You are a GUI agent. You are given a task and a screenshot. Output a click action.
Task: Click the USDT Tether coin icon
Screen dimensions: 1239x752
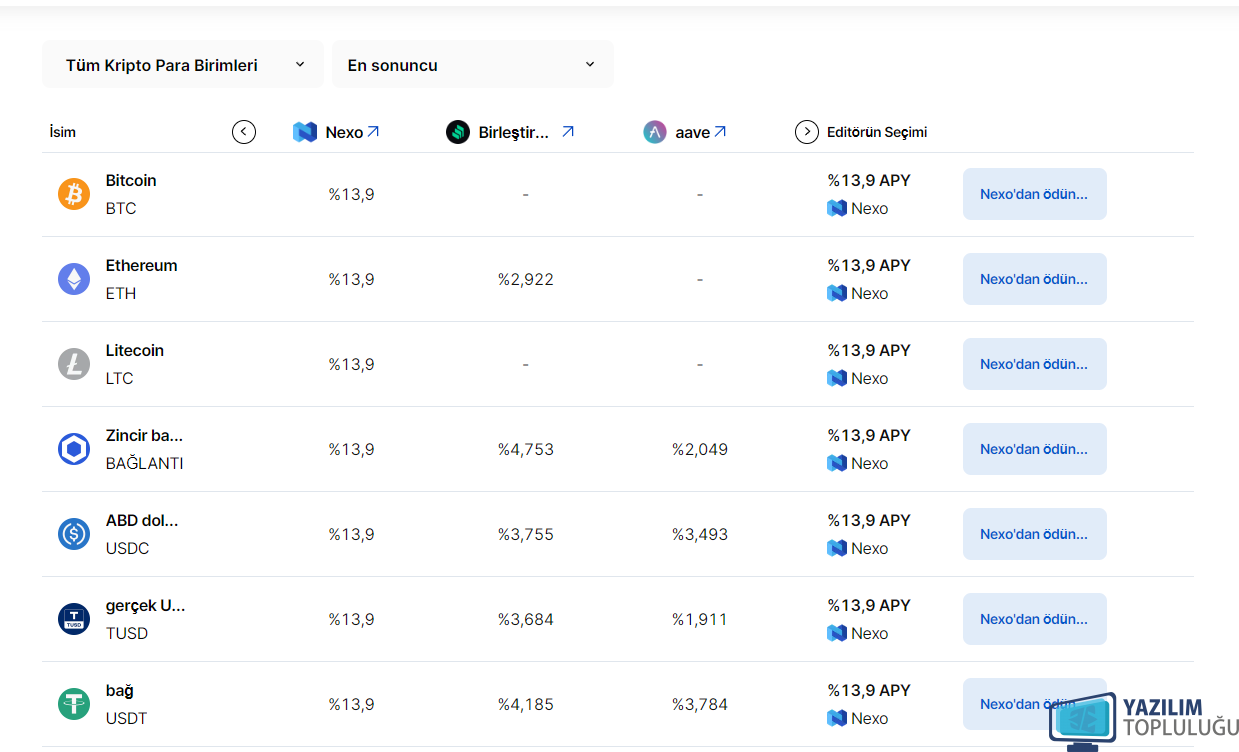[74, 704]
